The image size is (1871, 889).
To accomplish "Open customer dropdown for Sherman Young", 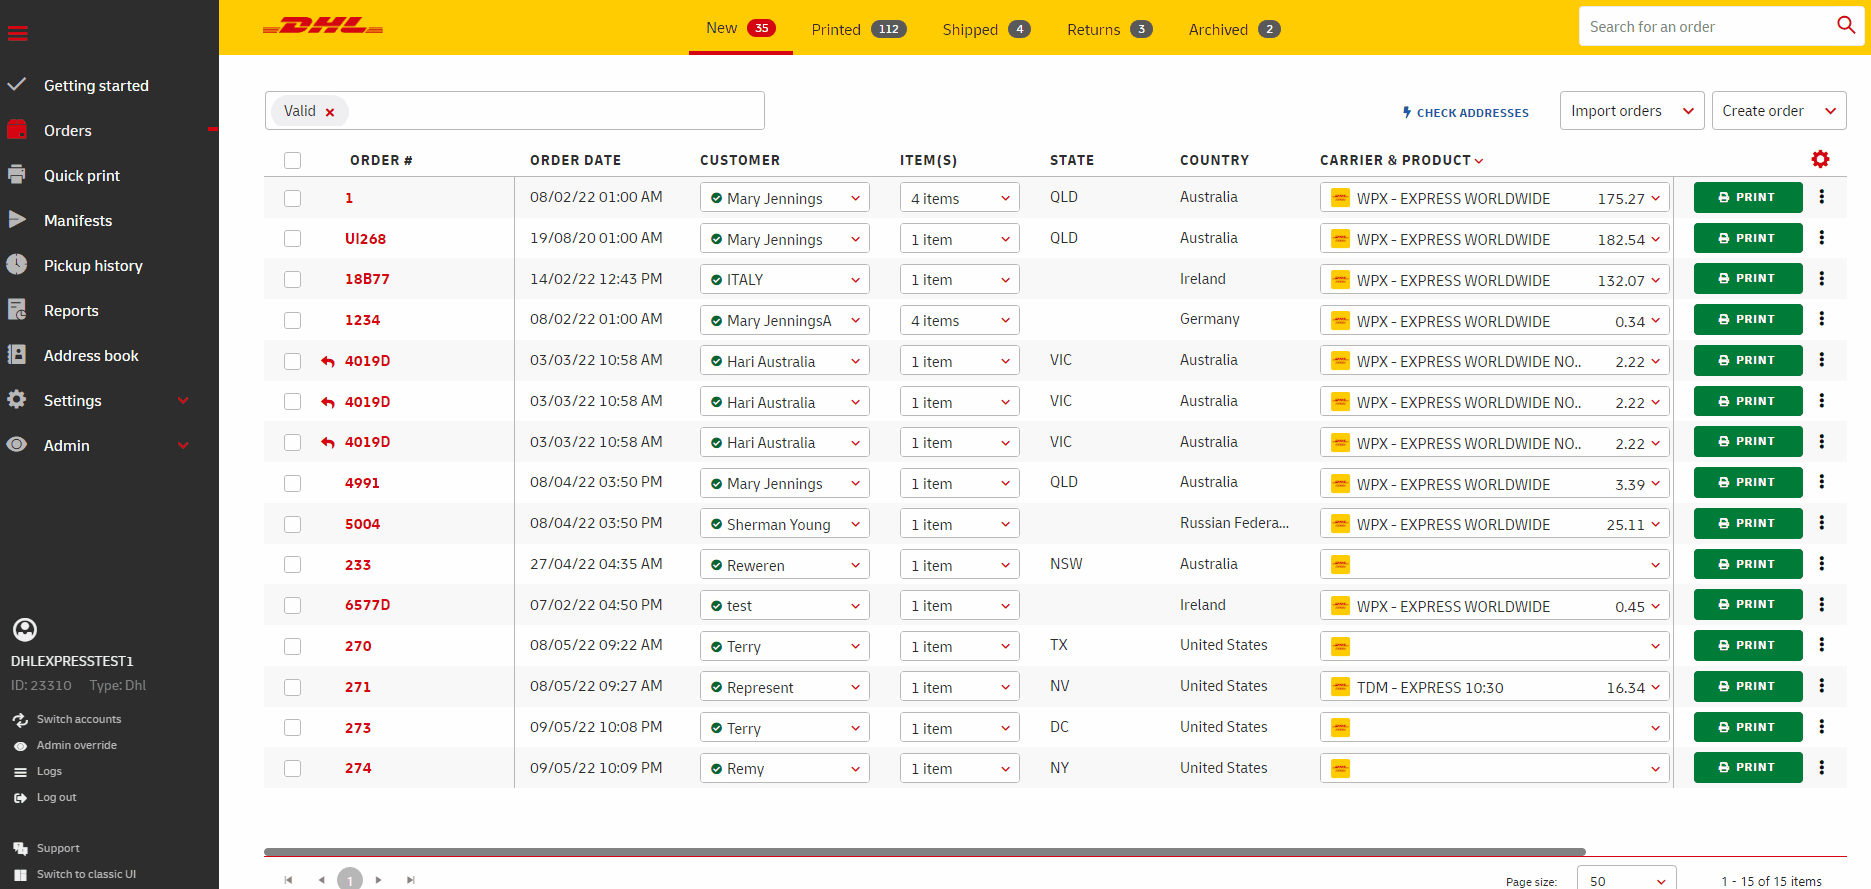I will click(x=785, y=524).
